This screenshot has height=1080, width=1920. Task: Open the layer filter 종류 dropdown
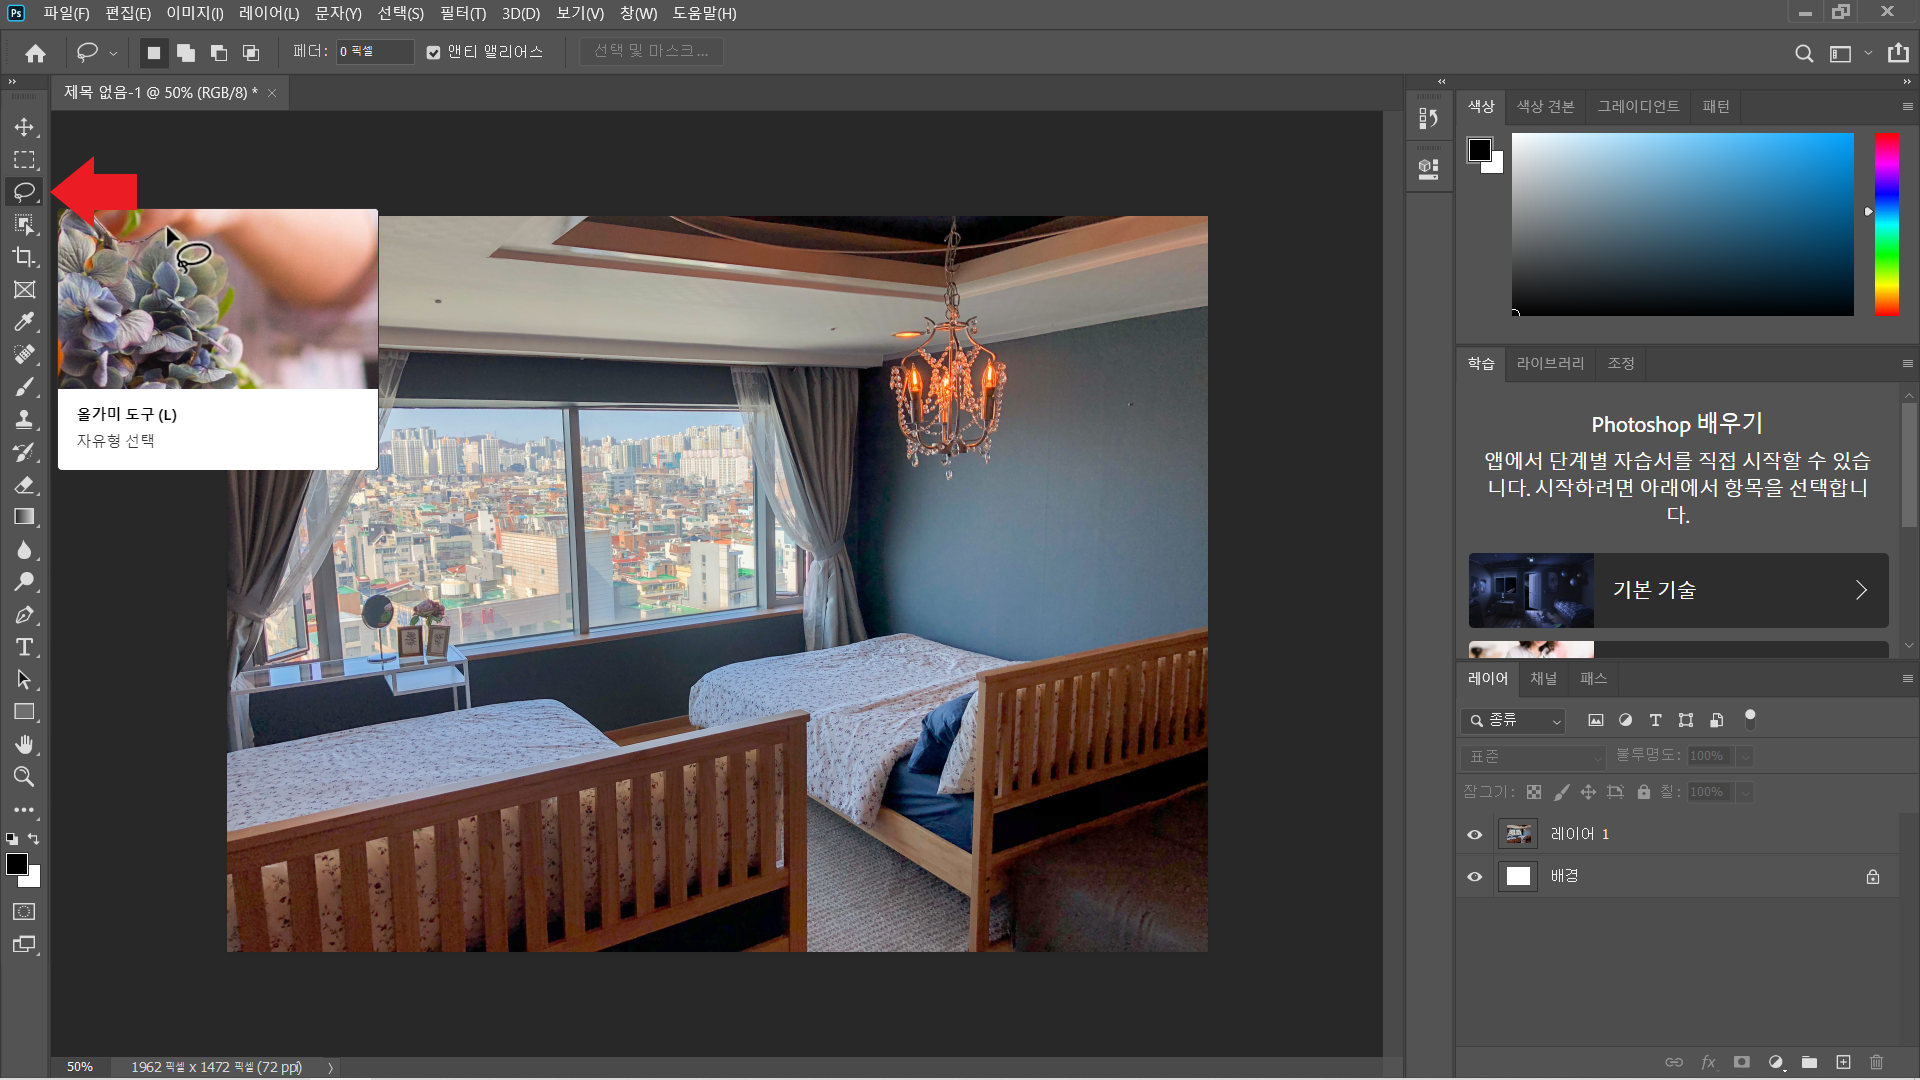(1513, 720)
